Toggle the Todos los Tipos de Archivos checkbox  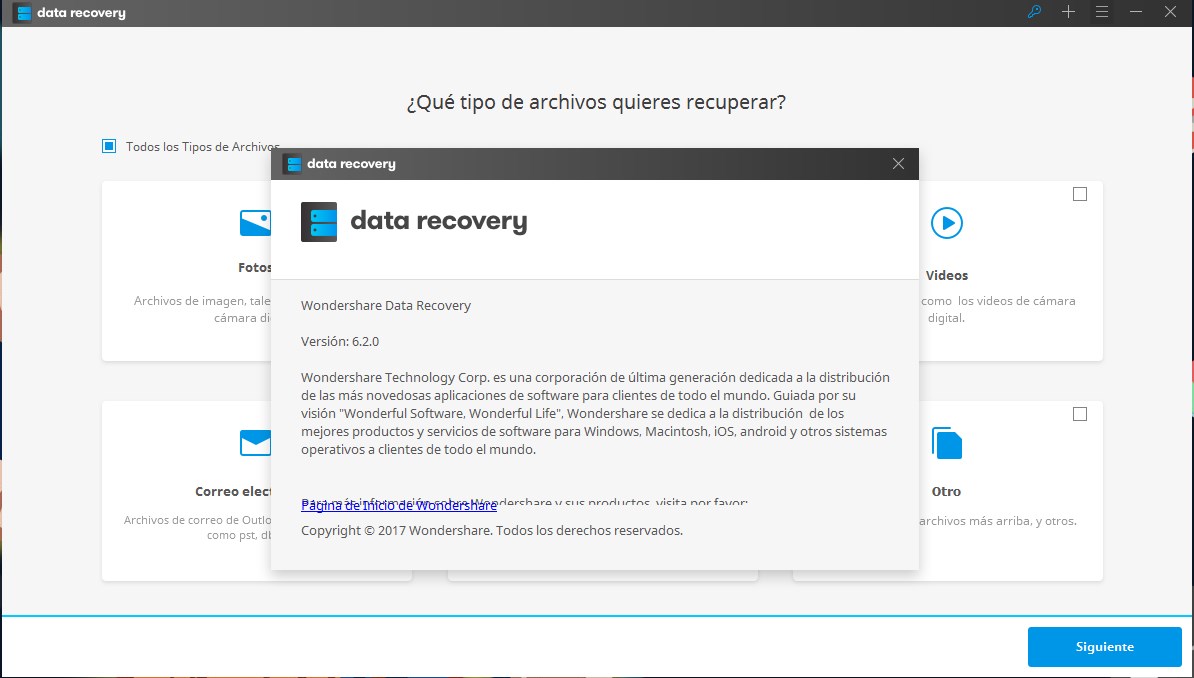(x=108, y=146)
